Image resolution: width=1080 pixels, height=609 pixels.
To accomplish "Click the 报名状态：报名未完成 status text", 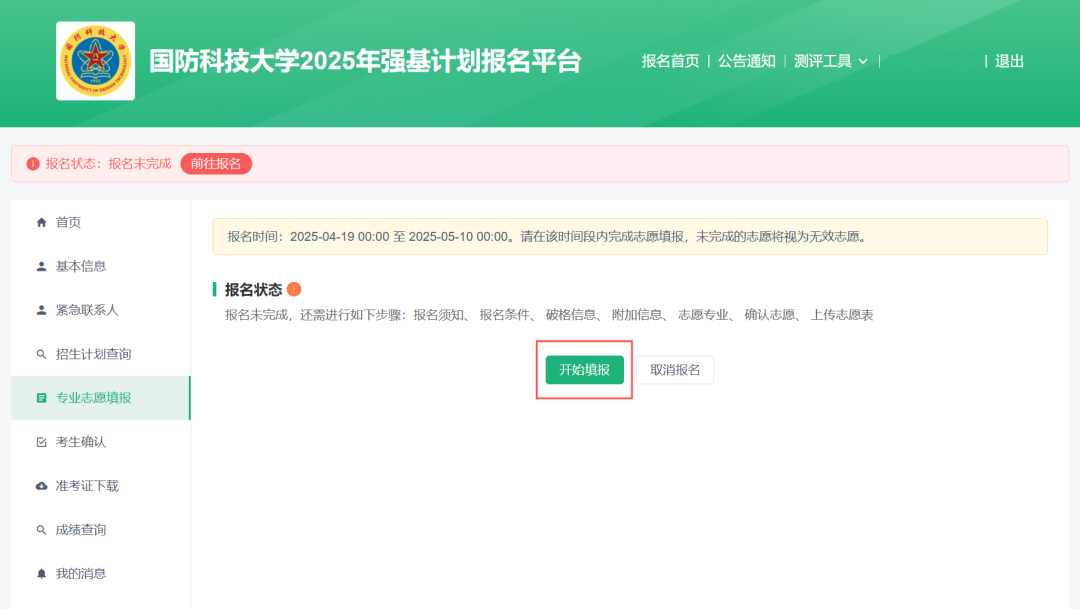I will [x=108, y=164].
